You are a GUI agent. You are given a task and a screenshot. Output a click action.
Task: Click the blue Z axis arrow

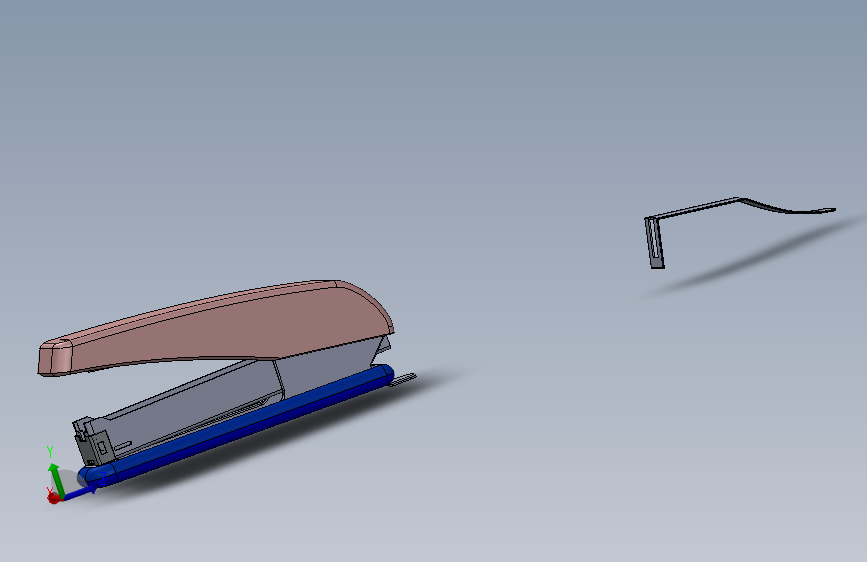click(x=82, y=492)
